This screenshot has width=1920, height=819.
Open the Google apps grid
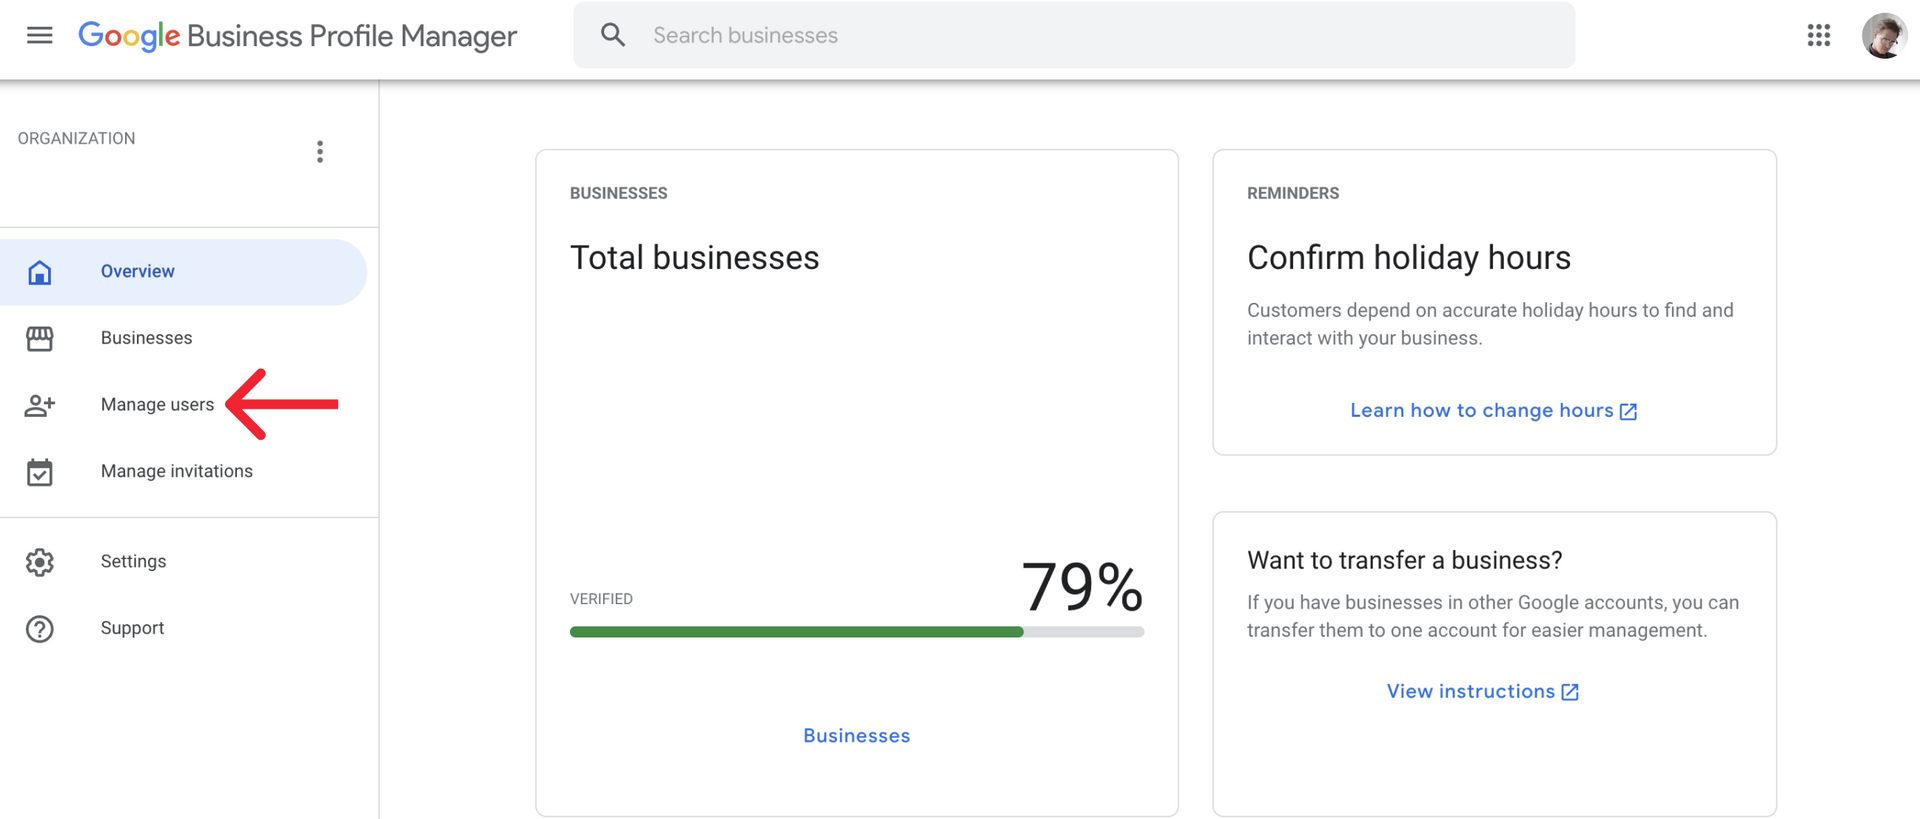pos(1819,36)
